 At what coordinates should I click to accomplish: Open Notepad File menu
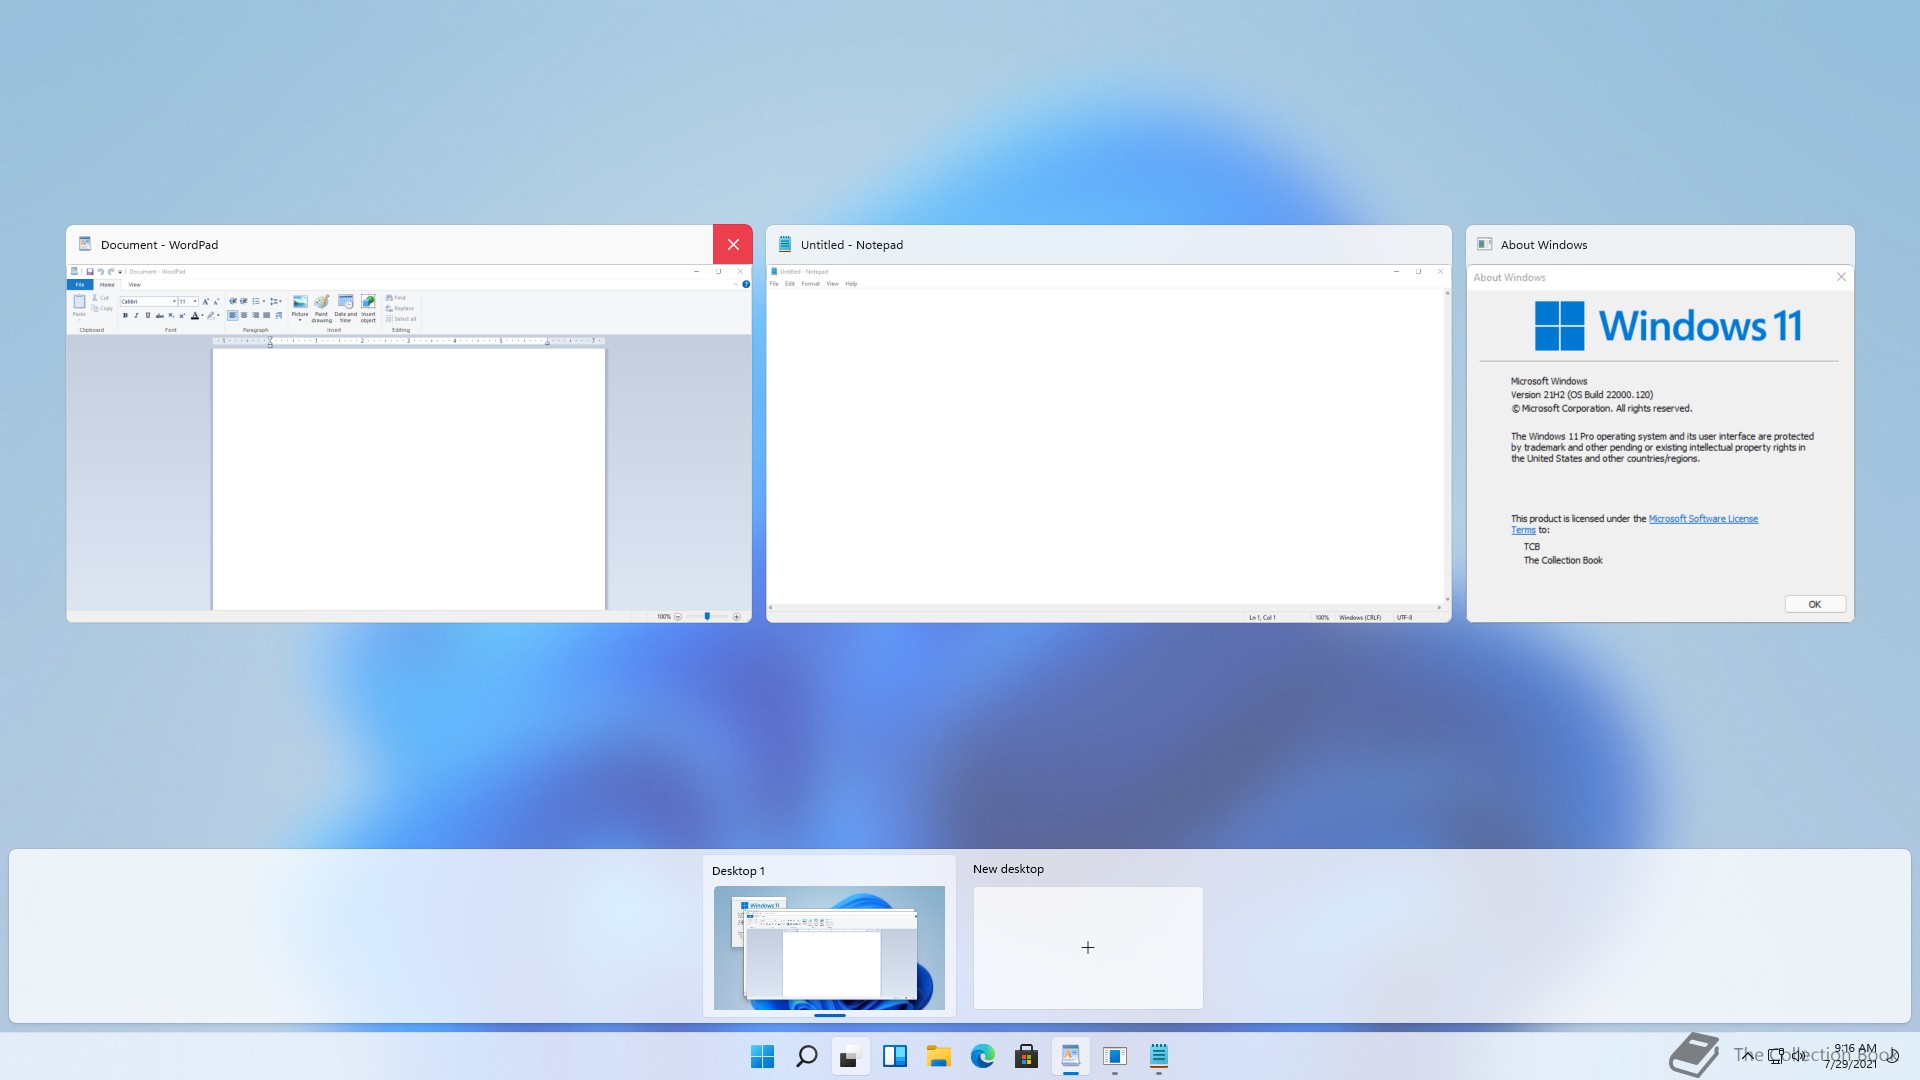pyautogui.click(x=774, y=284)
